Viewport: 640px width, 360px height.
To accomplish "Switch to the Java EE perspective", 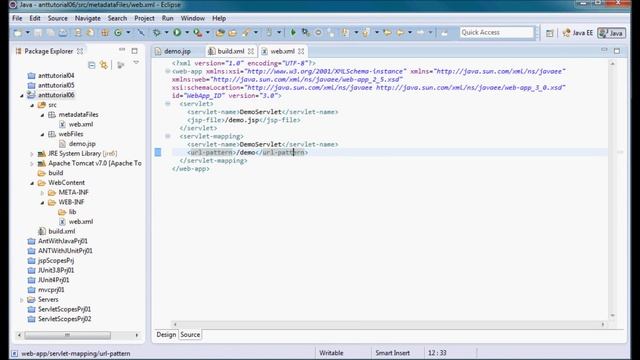I will pos(578,33).
